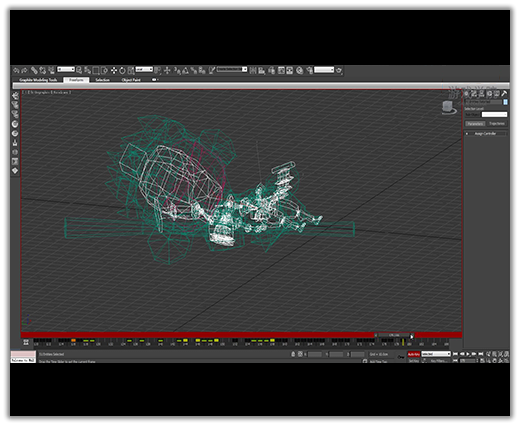Click the Trajectories button

[x=497, y=124]
